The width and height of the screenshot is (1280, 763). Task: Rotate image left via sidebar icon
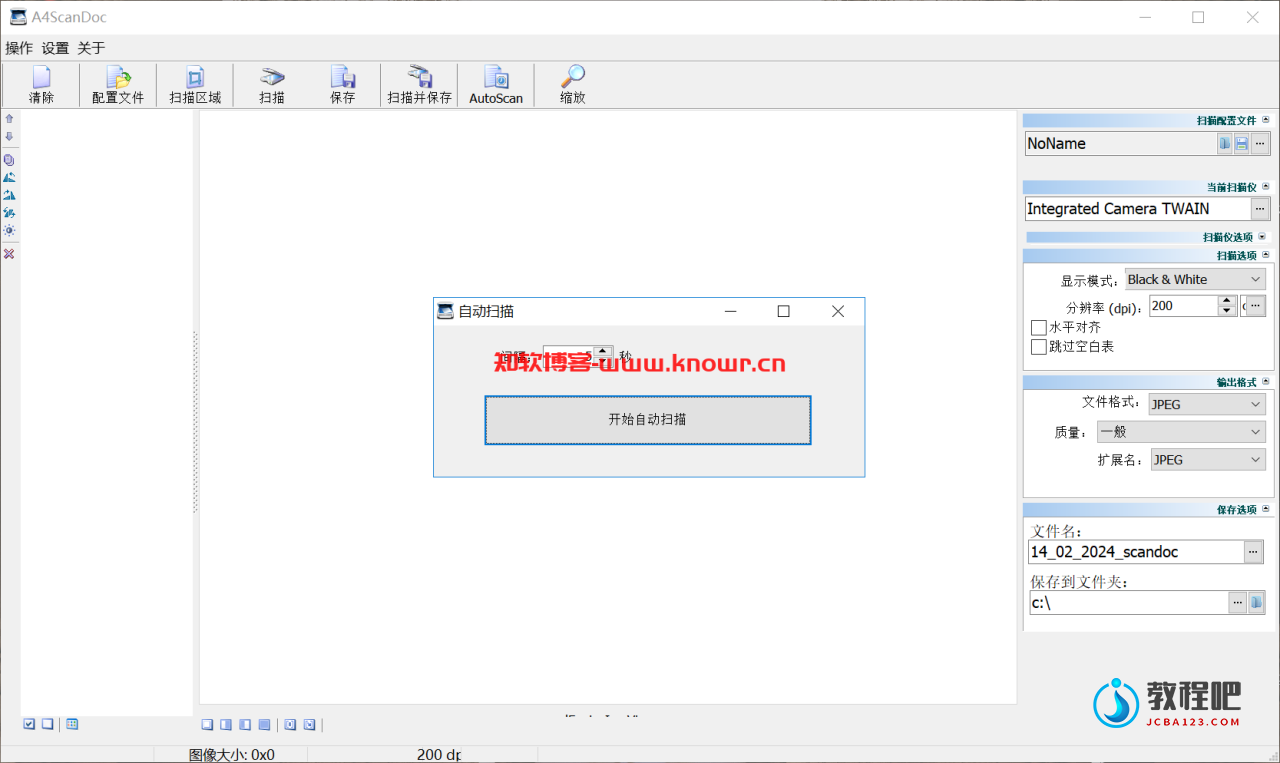pyautogui.click(x=9, y=177)
